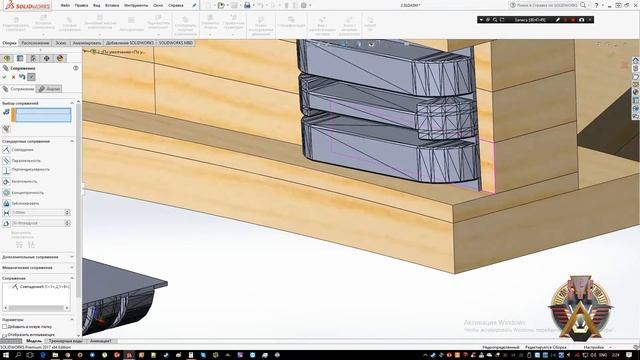Image resolution: width=640 pixels, height=360 pixels.
Task: Open the Layout ribbon tab
Action: (35, 43)
